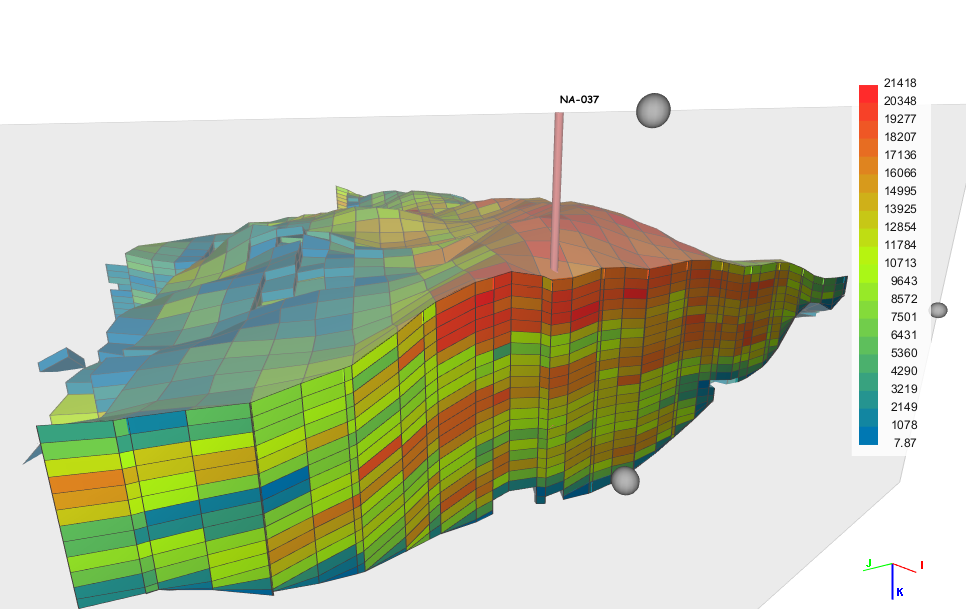Click the green J axis label
Viewport: 966px width, 609px height.
tap(869, 564)
